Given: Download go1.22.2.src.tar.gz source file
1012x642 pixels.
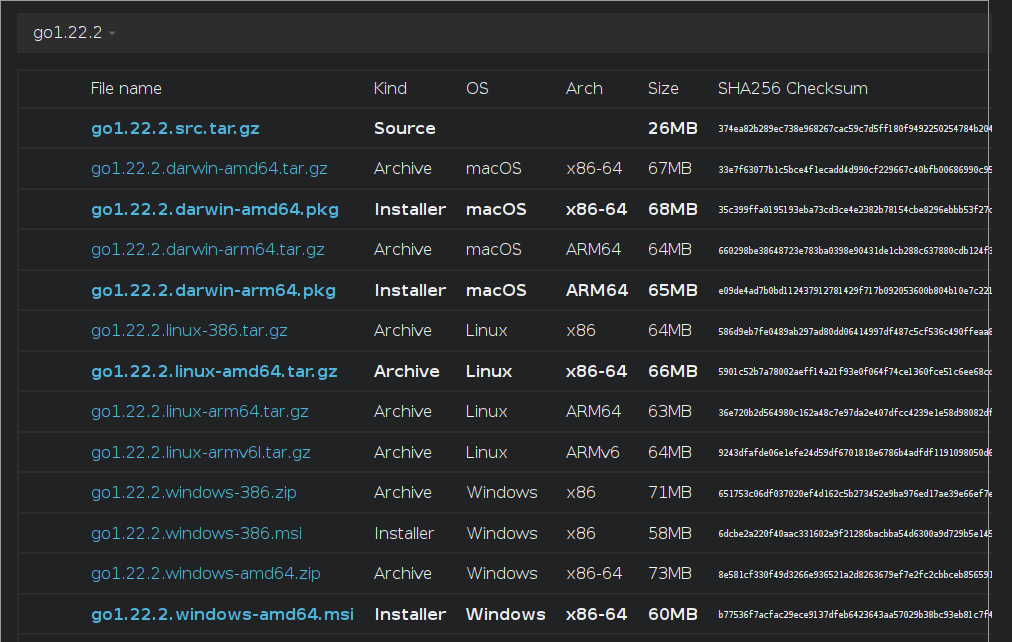Looking at the screenshot, I should pos(175,128).
